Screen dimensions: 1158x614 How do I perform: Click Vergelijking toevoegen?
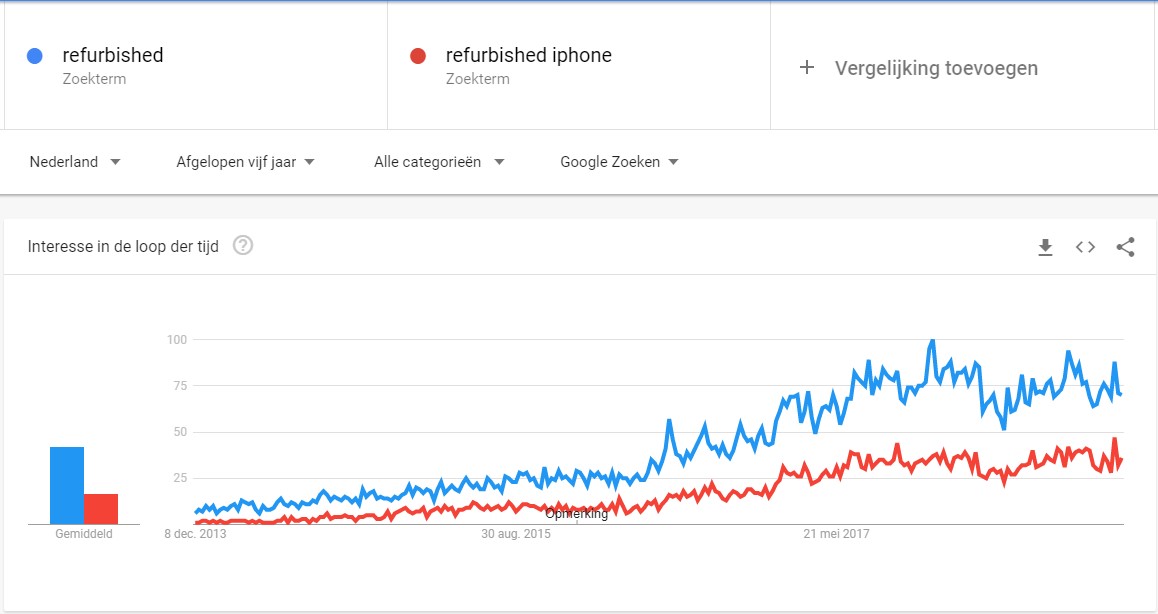936,68
